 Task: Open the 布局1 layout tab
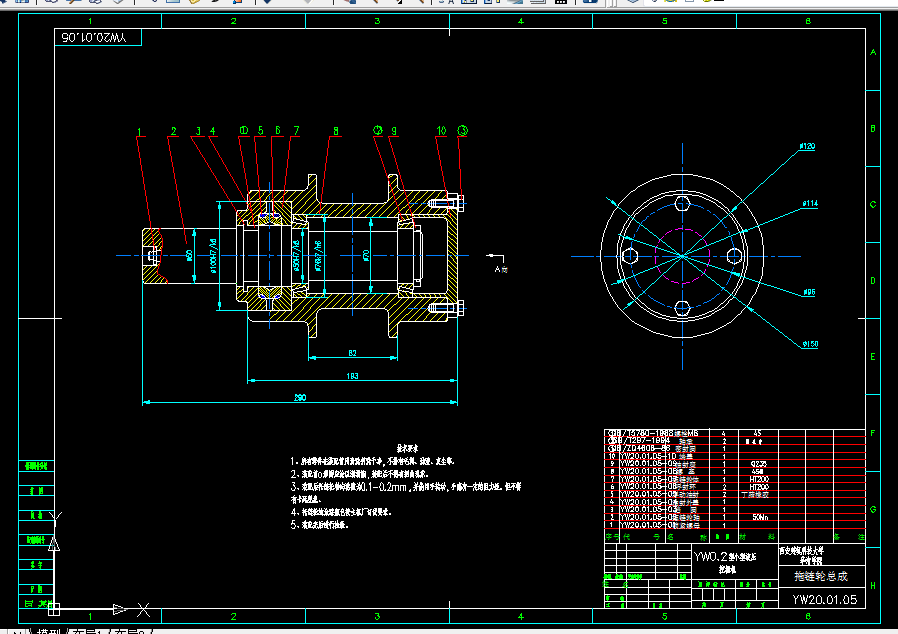click(86, 631)
